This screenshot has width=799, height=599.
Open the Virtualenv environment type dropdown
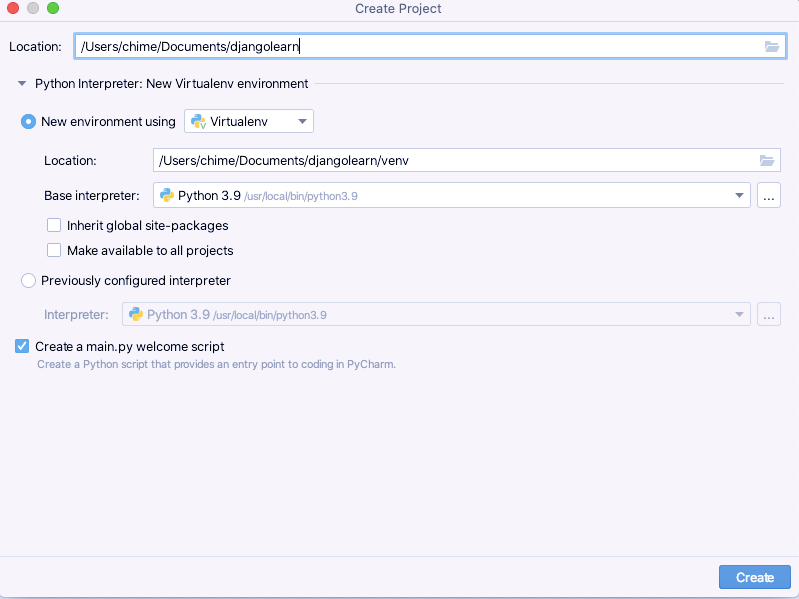(x=249, y=121)
